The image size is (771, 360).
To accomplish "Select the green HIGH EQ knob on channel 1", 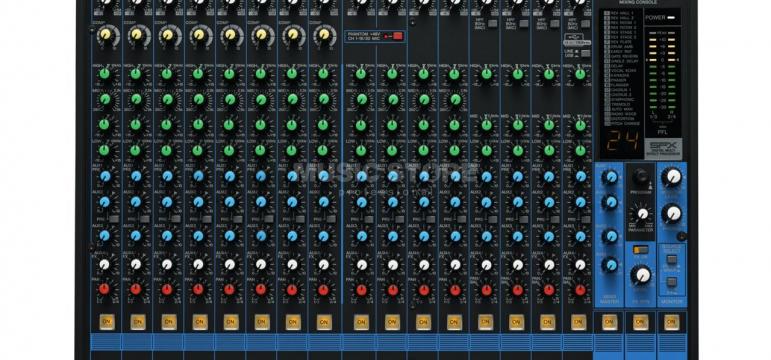I will click(104, 74).
